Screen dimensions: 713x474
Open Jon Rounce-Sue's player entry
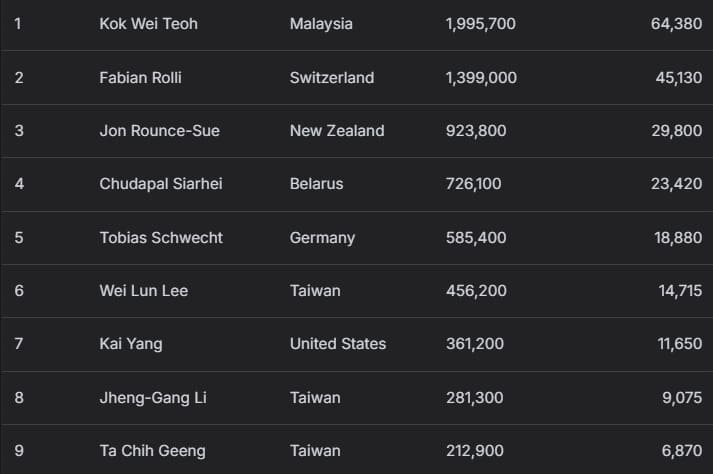[160, 131]
